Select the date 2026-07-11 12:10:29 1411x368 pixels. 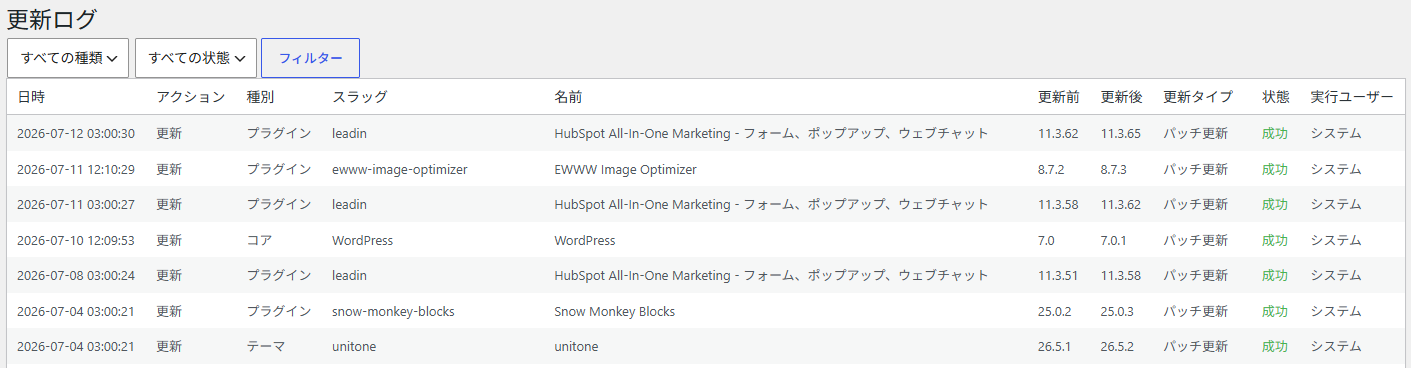click(76, 169)
